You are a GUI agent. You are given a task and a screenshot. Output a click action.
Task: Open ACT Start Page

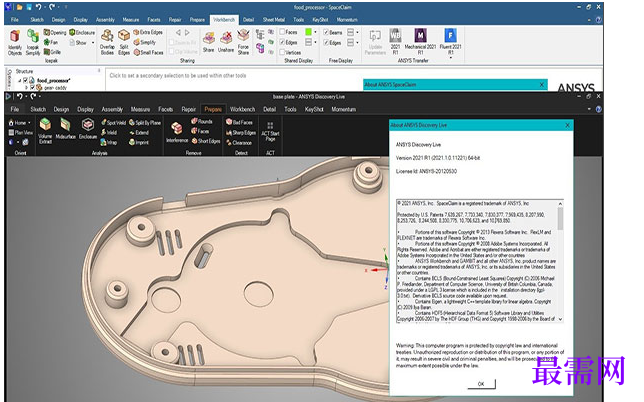point(270,132)
